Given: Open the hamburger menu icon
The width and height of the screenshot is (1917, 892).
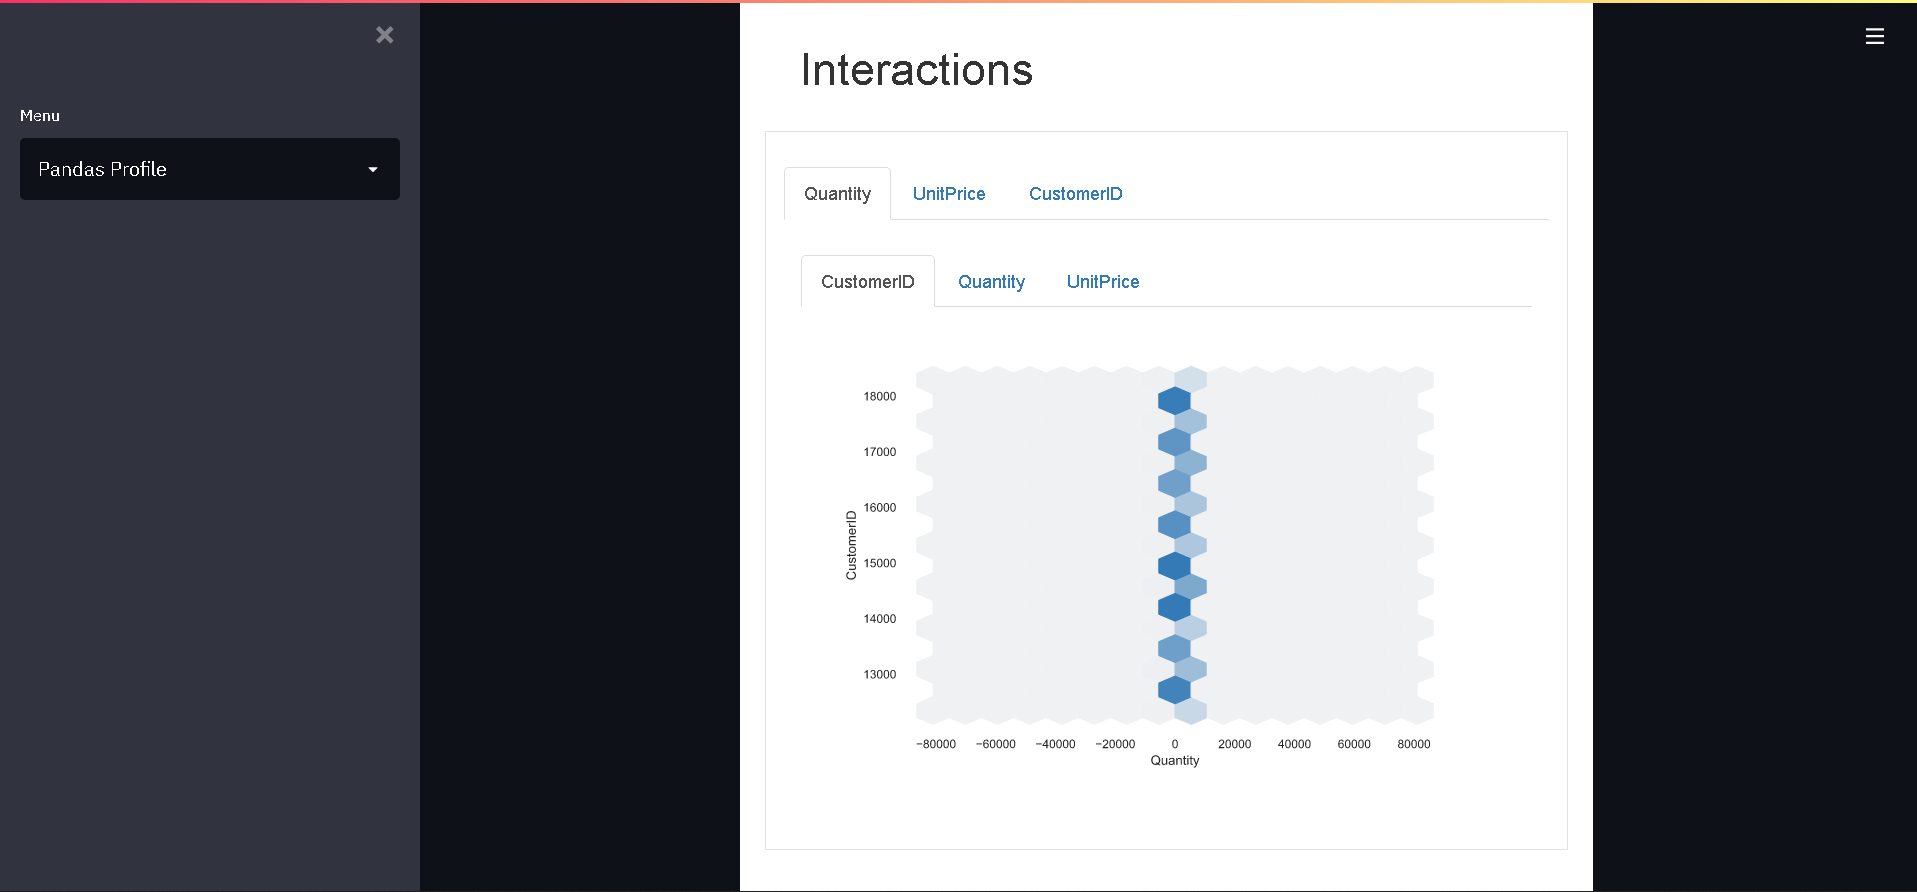Looking at the screenshot, I should (1875, 36).
